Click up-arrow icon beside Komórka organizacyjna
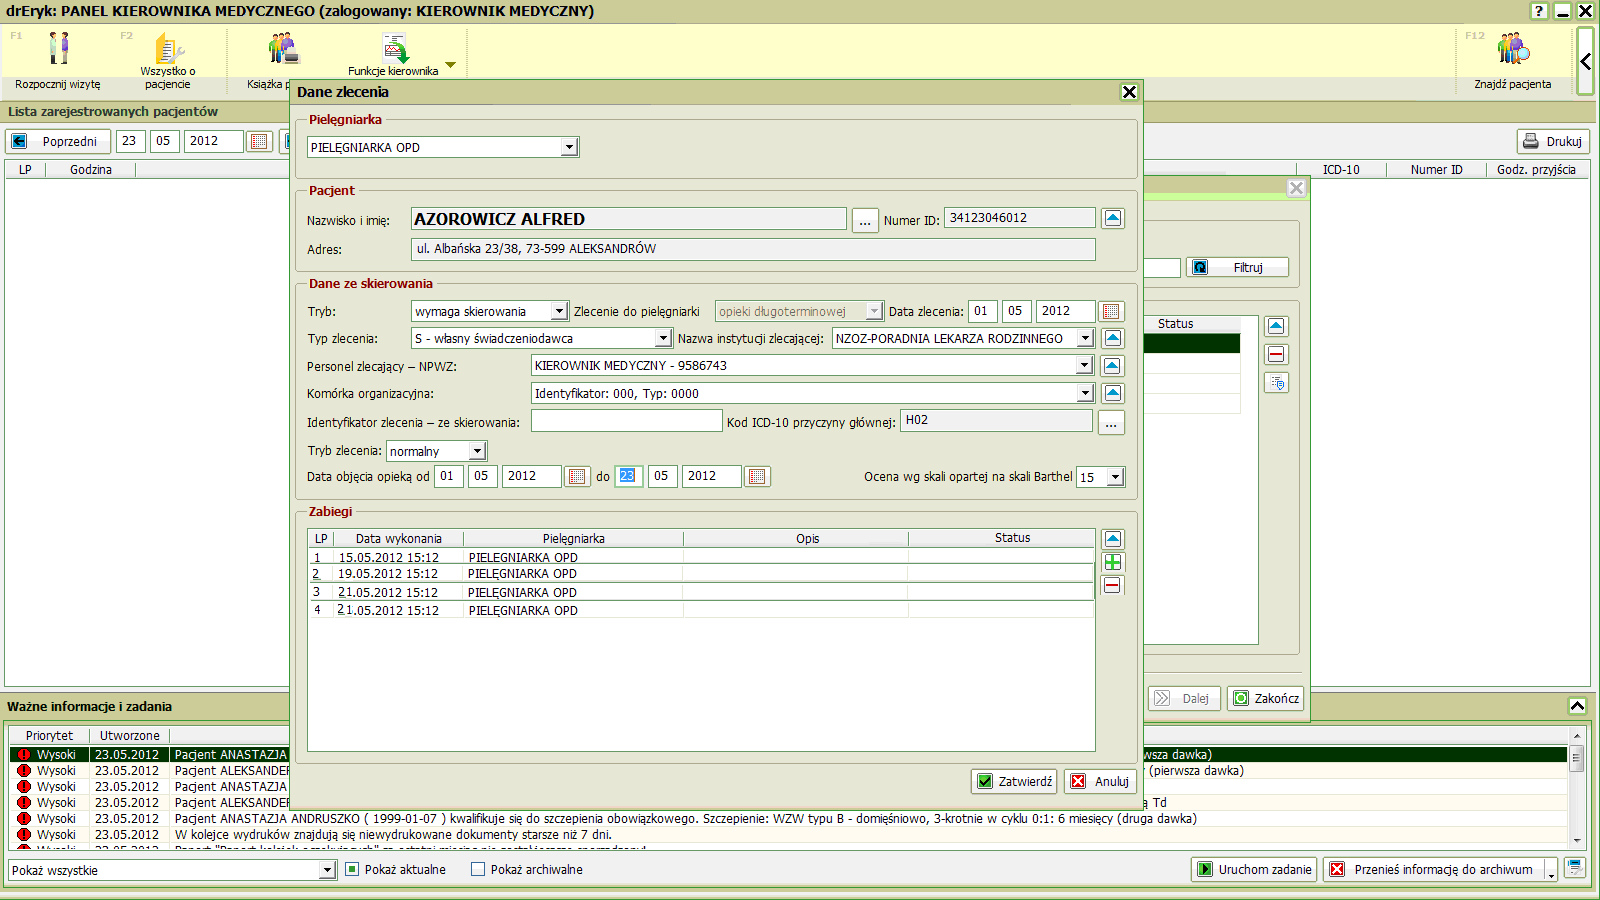 1112,393
